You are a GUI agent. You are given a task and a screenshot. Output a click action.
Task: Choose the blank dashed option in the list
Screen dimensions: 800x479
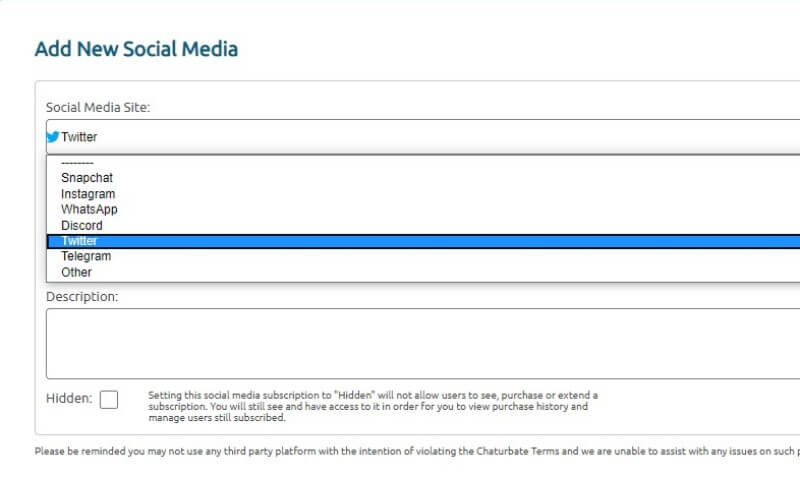point(423,163)
